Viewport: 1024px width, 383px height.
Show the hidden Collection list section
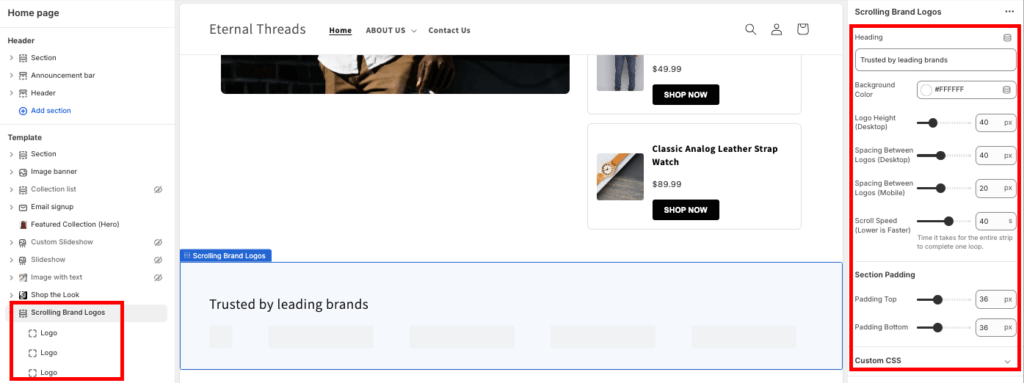(x=157, y=189)
